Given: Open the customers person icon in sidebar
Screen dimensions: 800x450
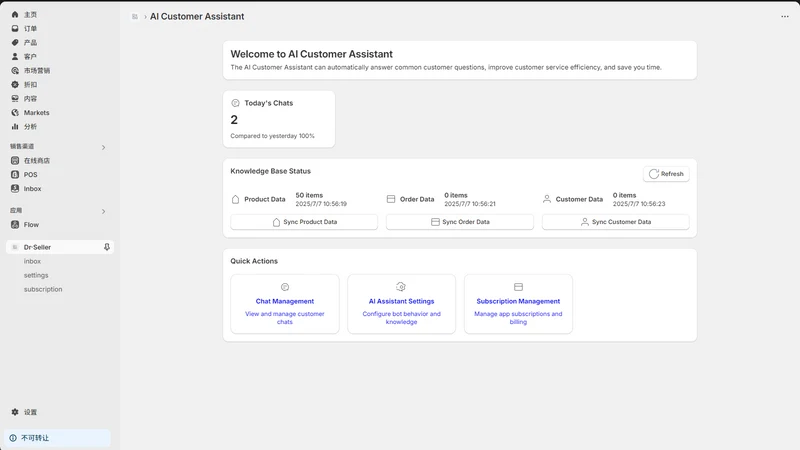Looking at the screenshot, I should [x=15, y=57].
